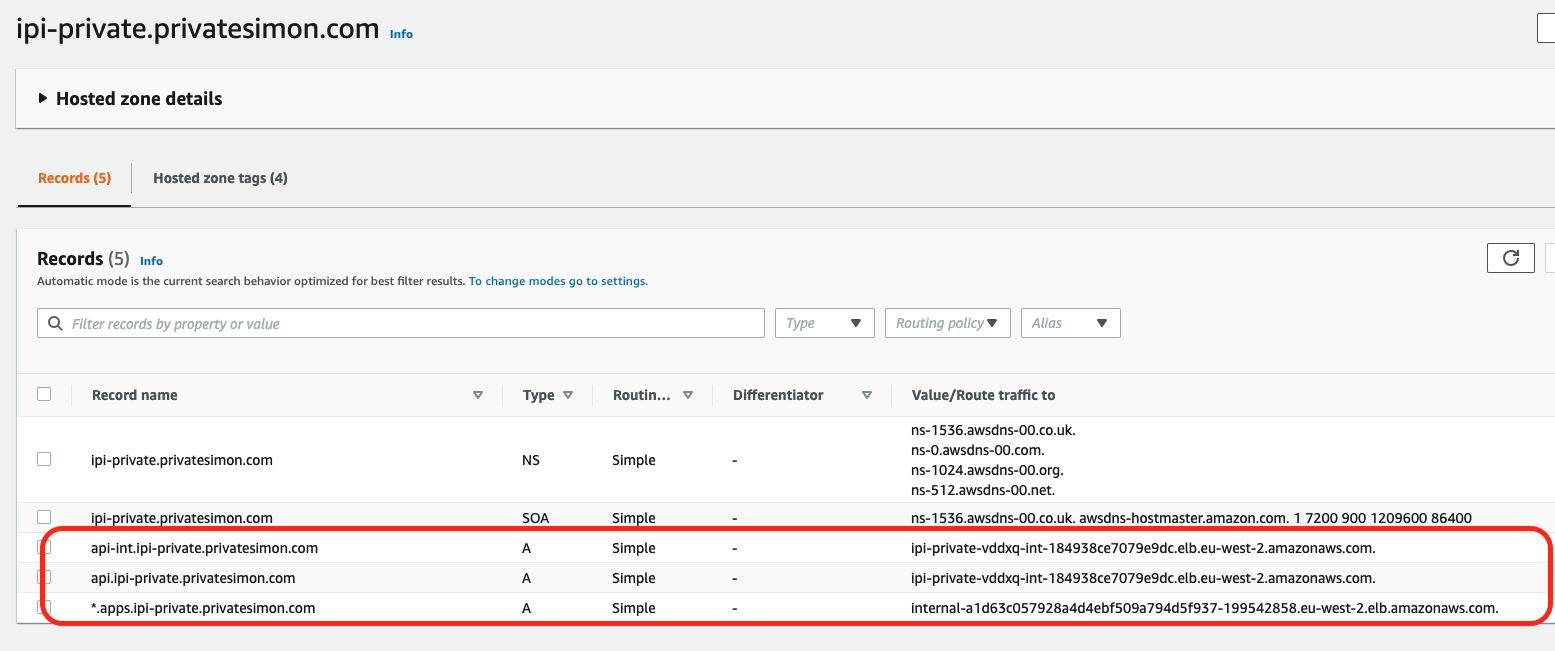Sort by Differentiator column arrow icon
1555x651 pixels.
pos(867,395)
